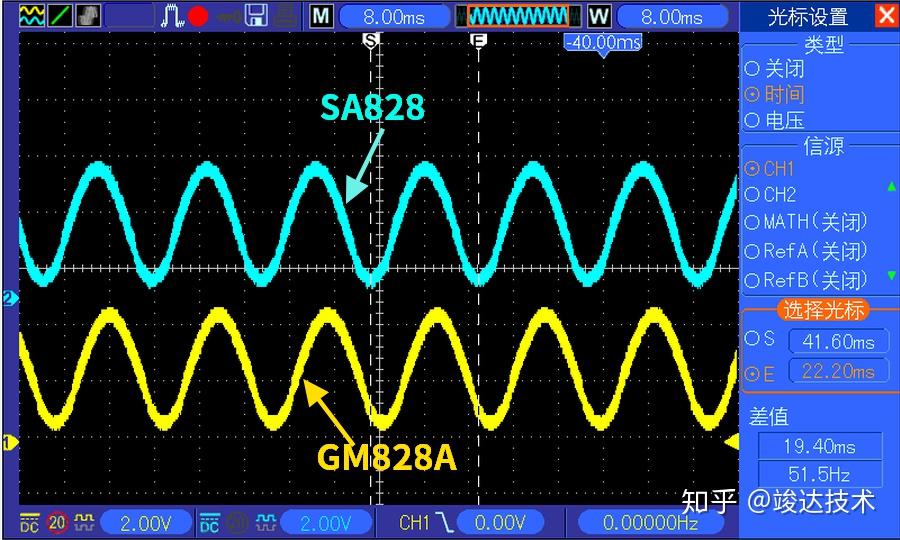900x540 pixels.
Task: Click CH2 DC coupling icon
Action: point(210,522)
